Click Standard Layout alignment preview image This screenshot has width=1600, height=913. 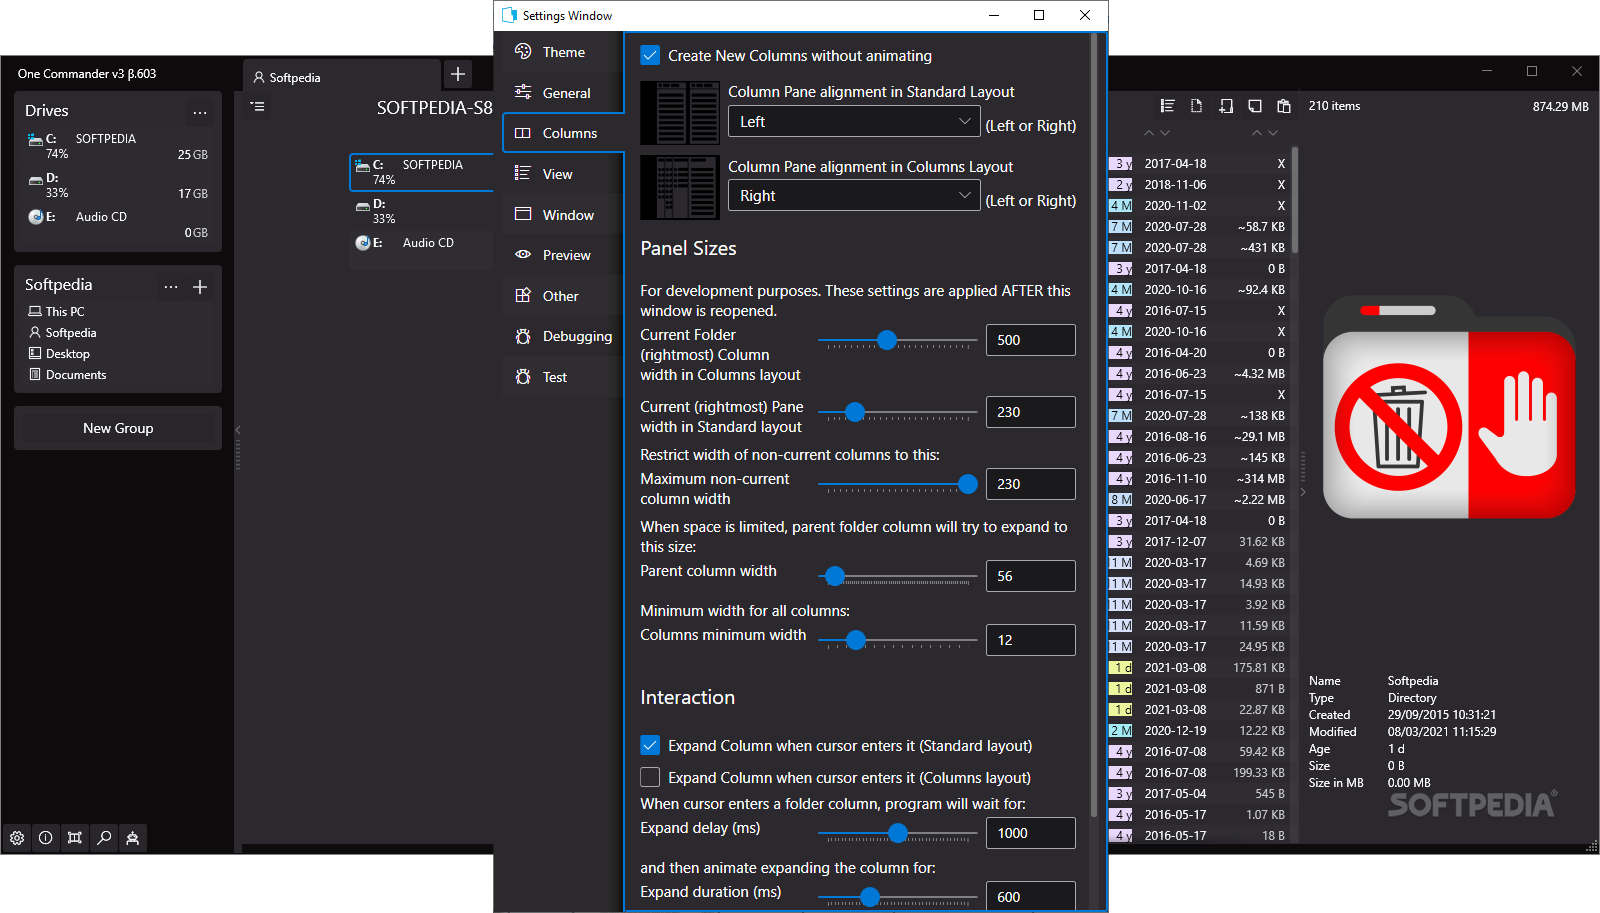click(x=680, y=113)
